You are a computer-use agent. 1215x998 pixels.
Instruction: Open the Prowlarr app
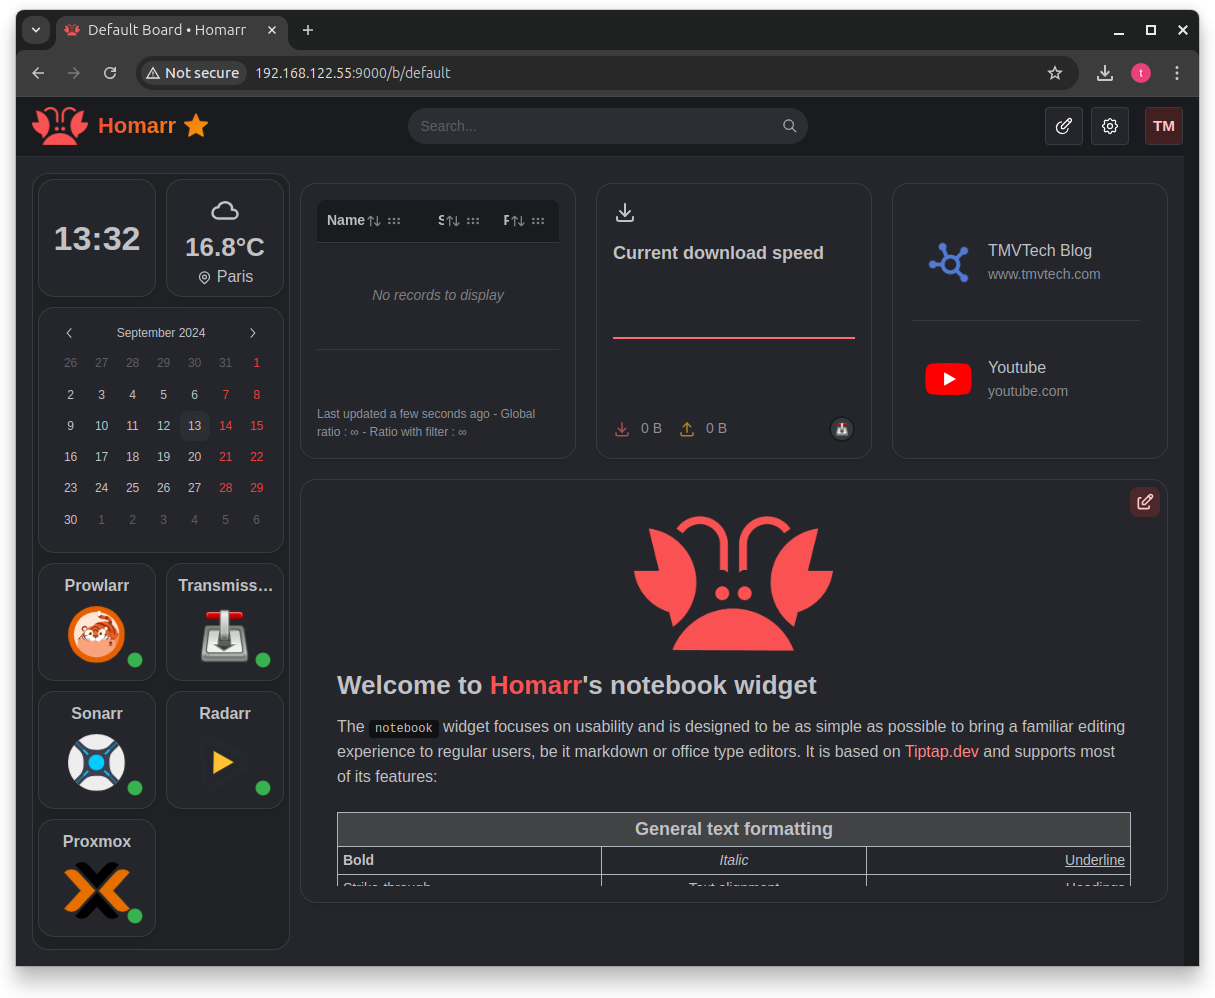tap(96, 621)
